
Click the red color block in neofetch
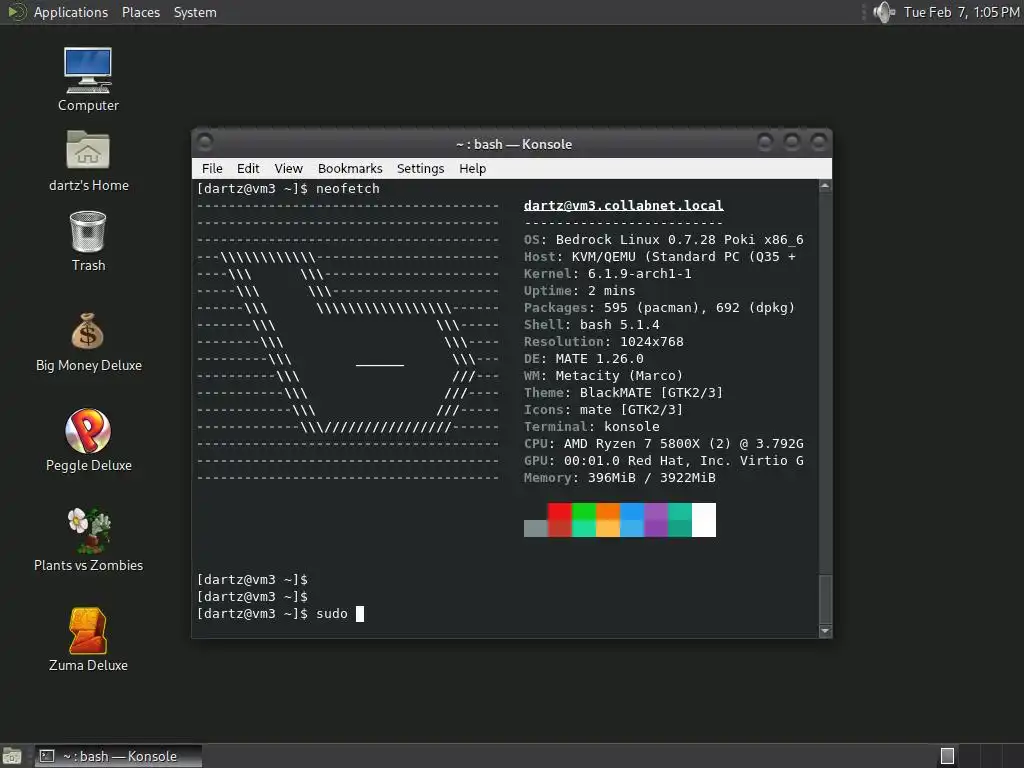pyautogui.click(x=560, y=520)
